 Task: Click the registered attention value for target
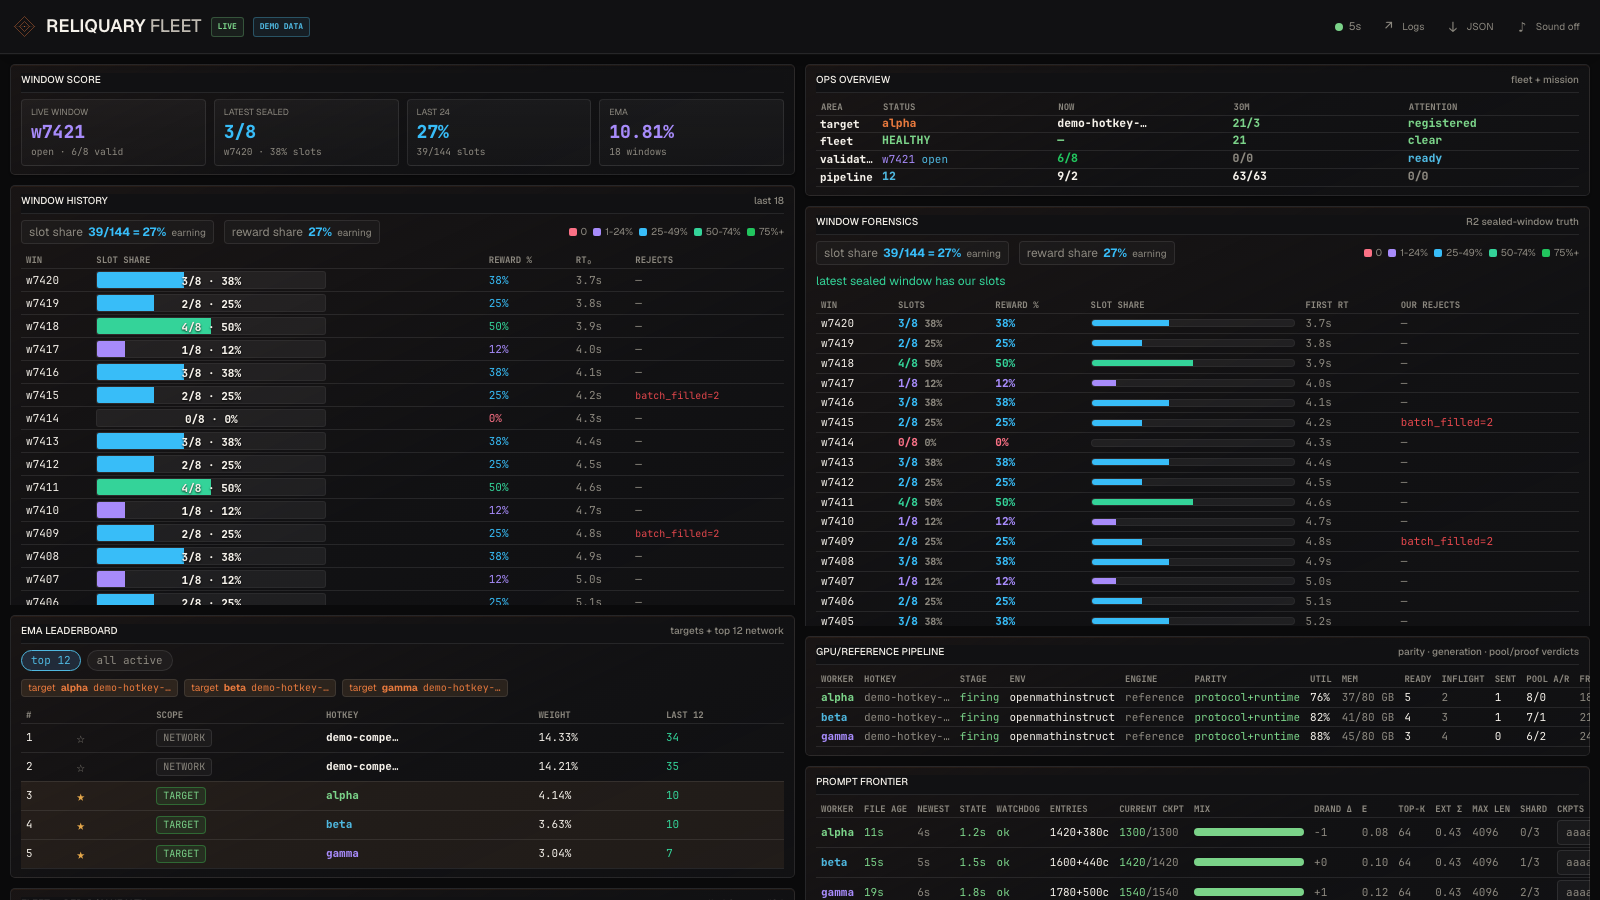click(1442, 124)
